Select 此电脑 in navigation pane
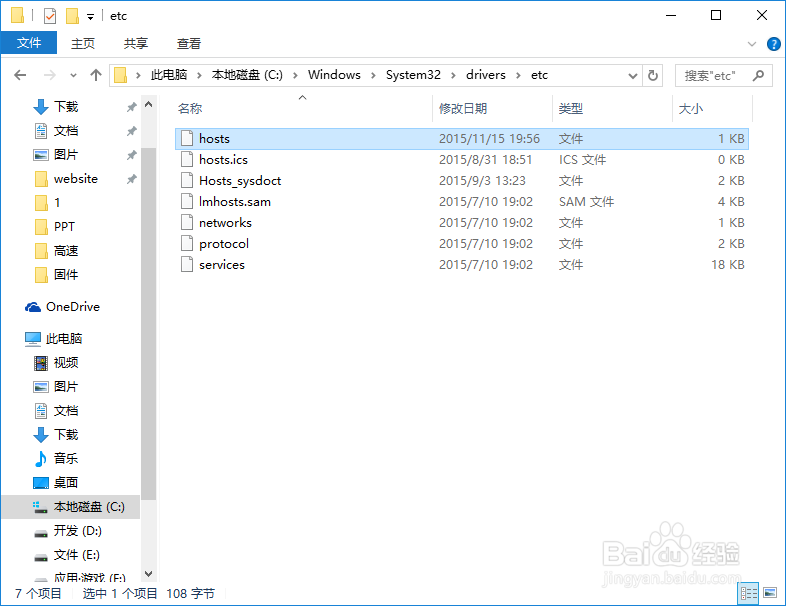786x606 pixels. pyautogui.click(x=63, y=339)
